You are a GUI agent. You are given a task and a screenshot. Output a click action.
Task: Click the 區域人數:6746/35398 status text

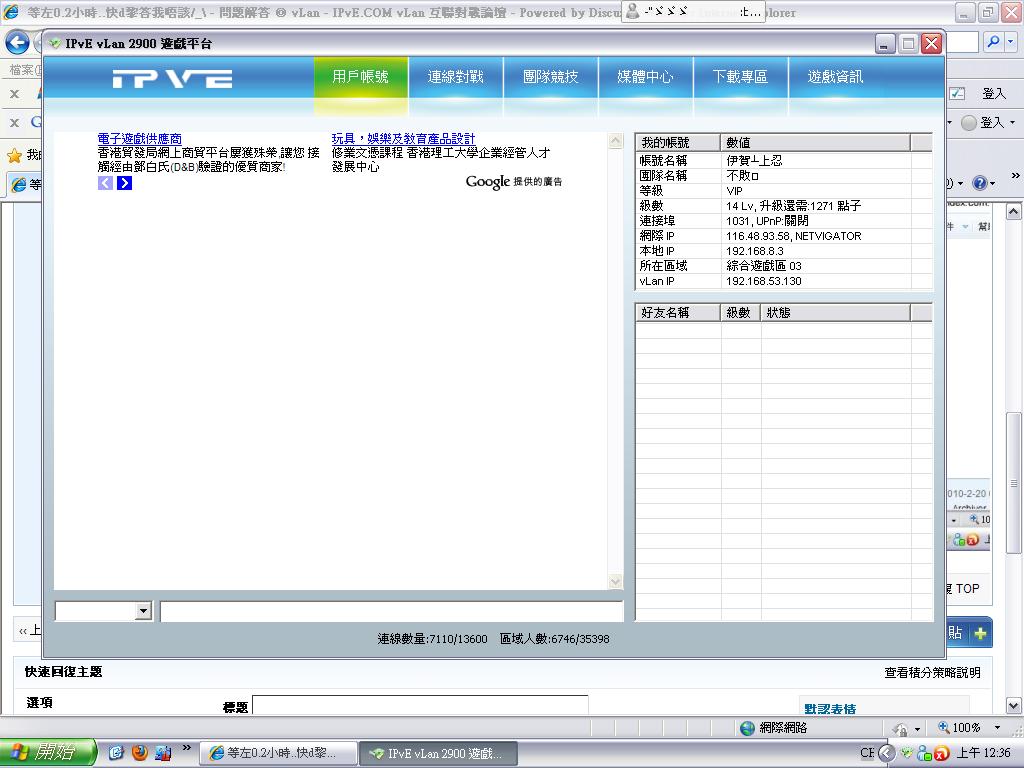tap(554, 639)
